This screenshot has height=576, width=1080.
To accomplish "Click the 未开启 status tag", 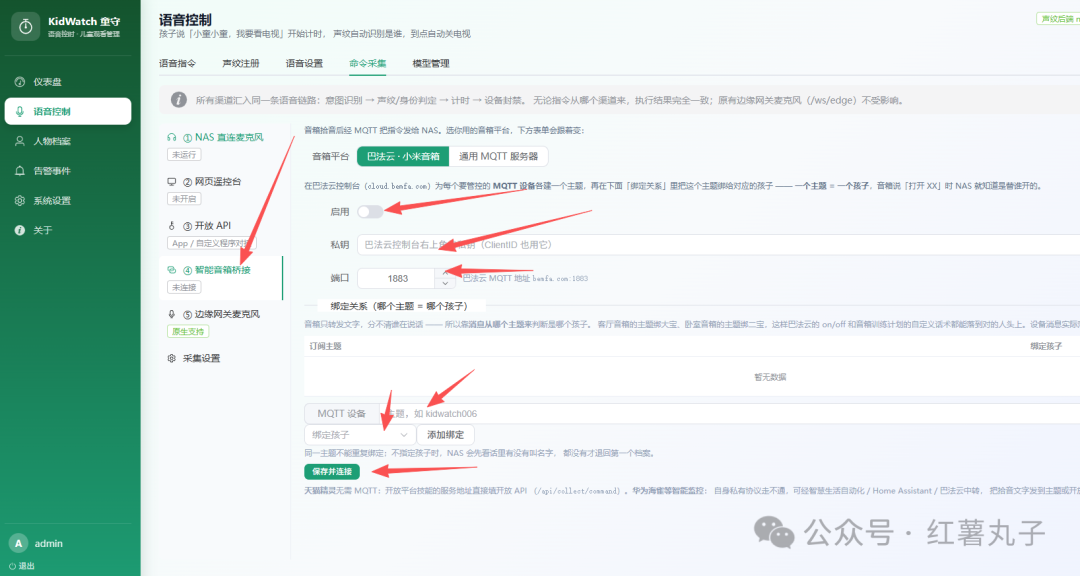I will [x=184, y=199].
